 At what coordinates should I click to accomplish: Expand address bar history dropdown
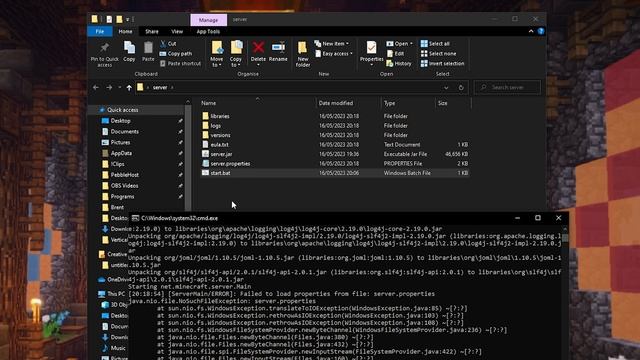pos(446,87)
